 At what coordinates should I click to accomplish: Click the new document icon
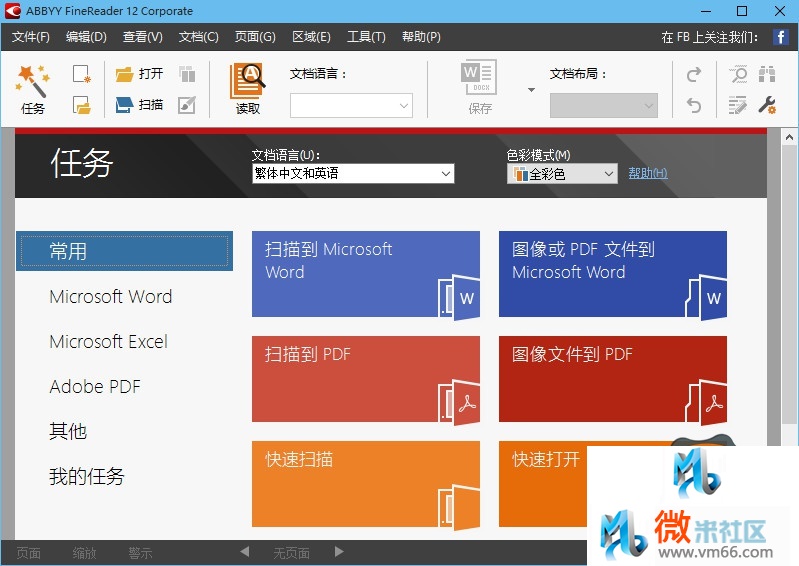[82, 74]
